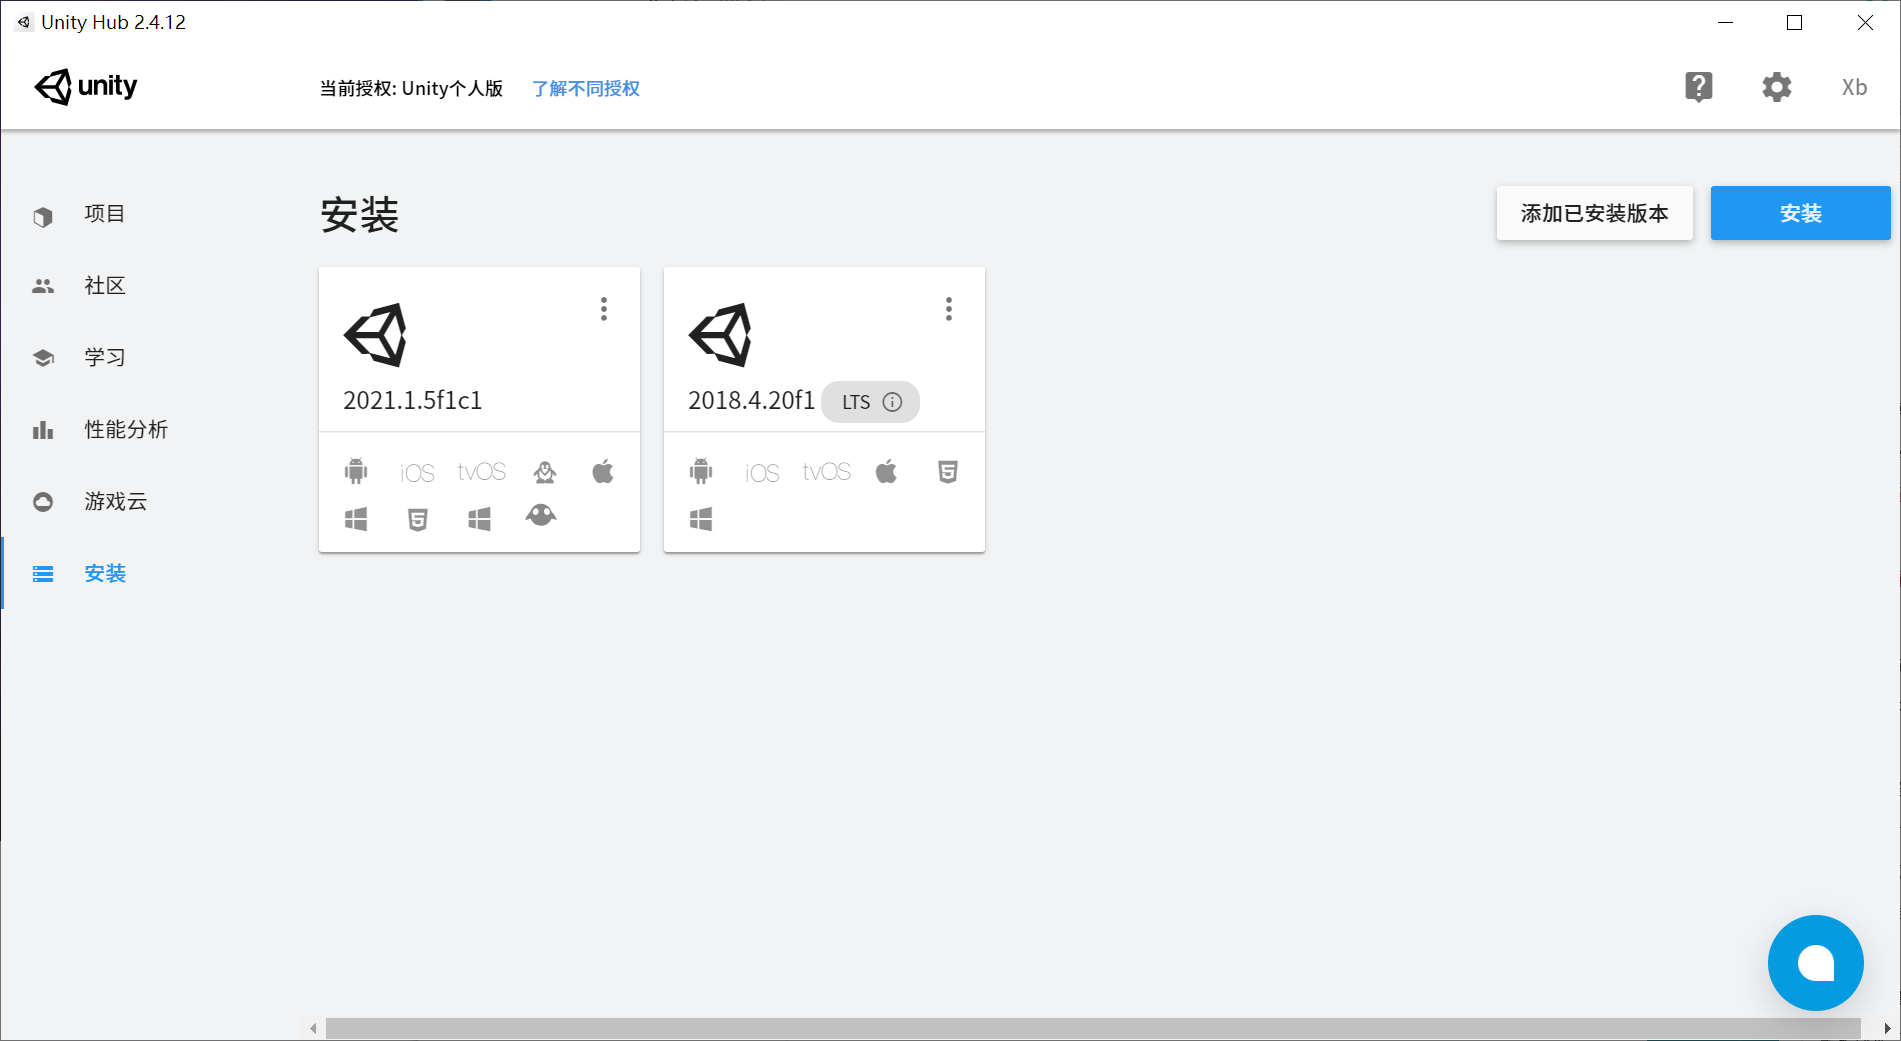Open options menu for 2018.4.20f1

[x=948, y=309]
